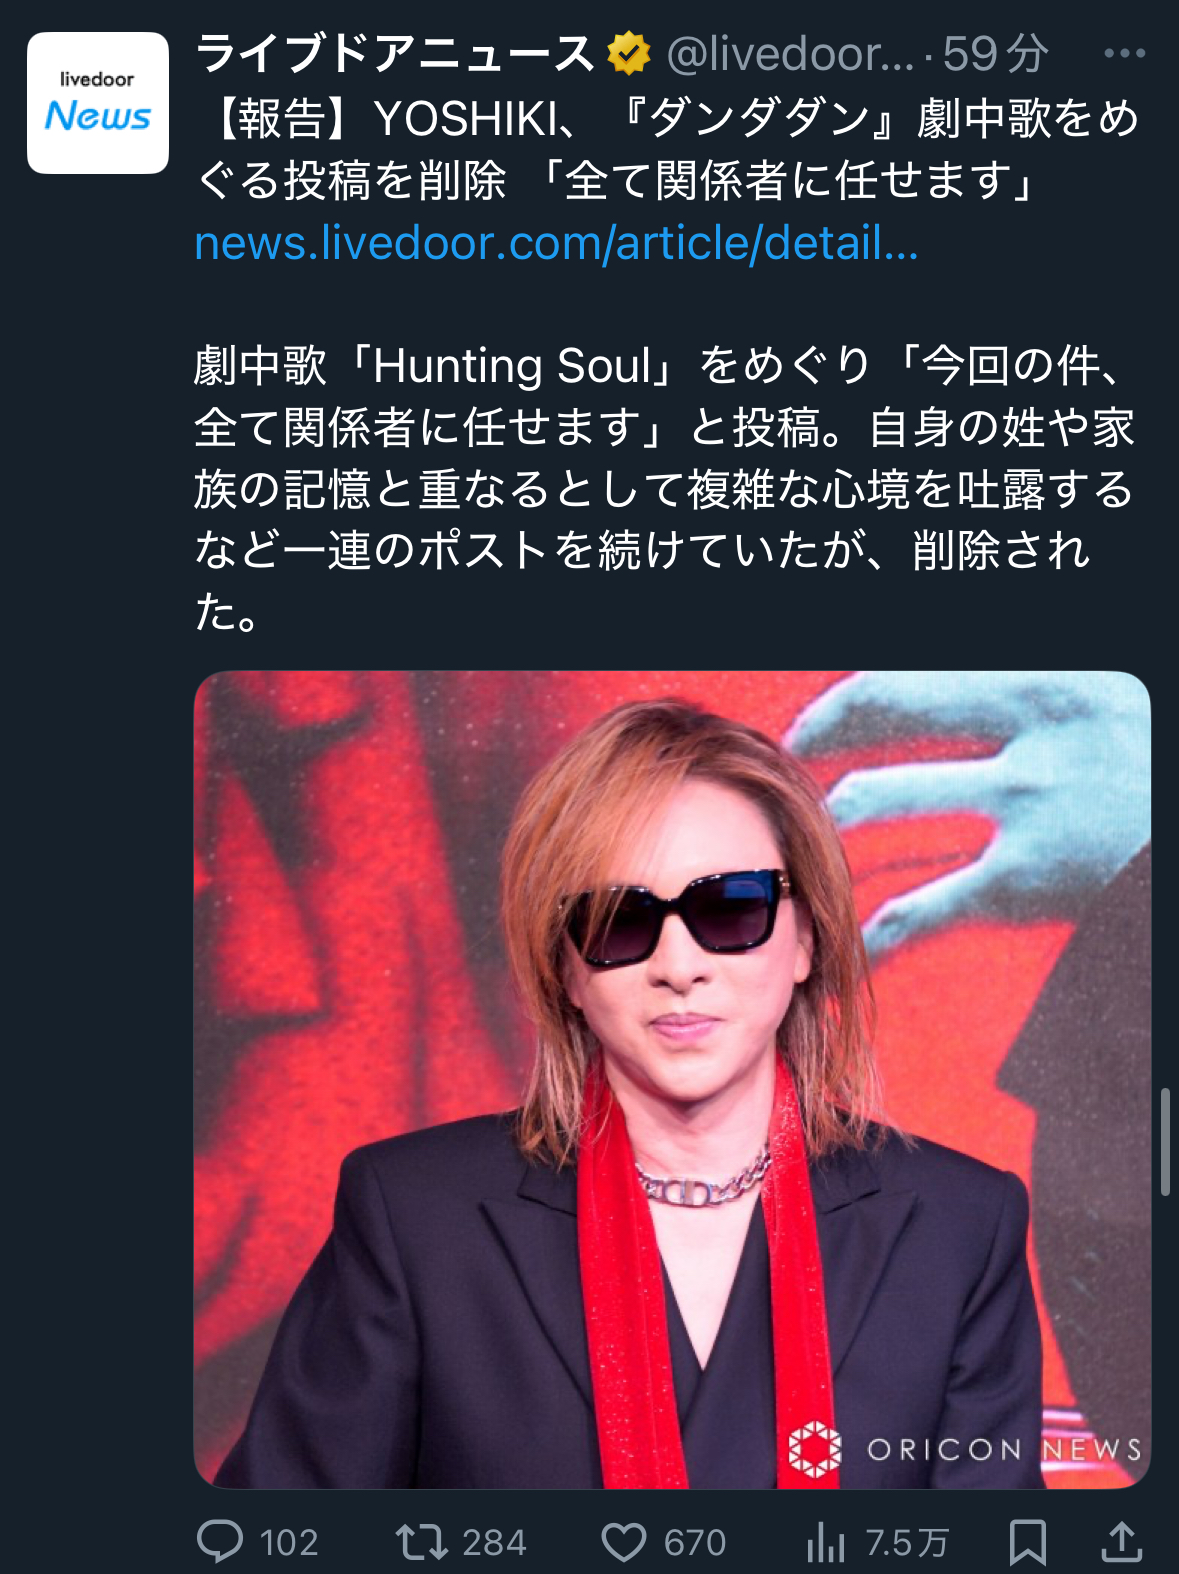Click the @livedoor handle text
Image resolution: width=1179 pixels, height=1574 pixels.
(x=790, y=54)
